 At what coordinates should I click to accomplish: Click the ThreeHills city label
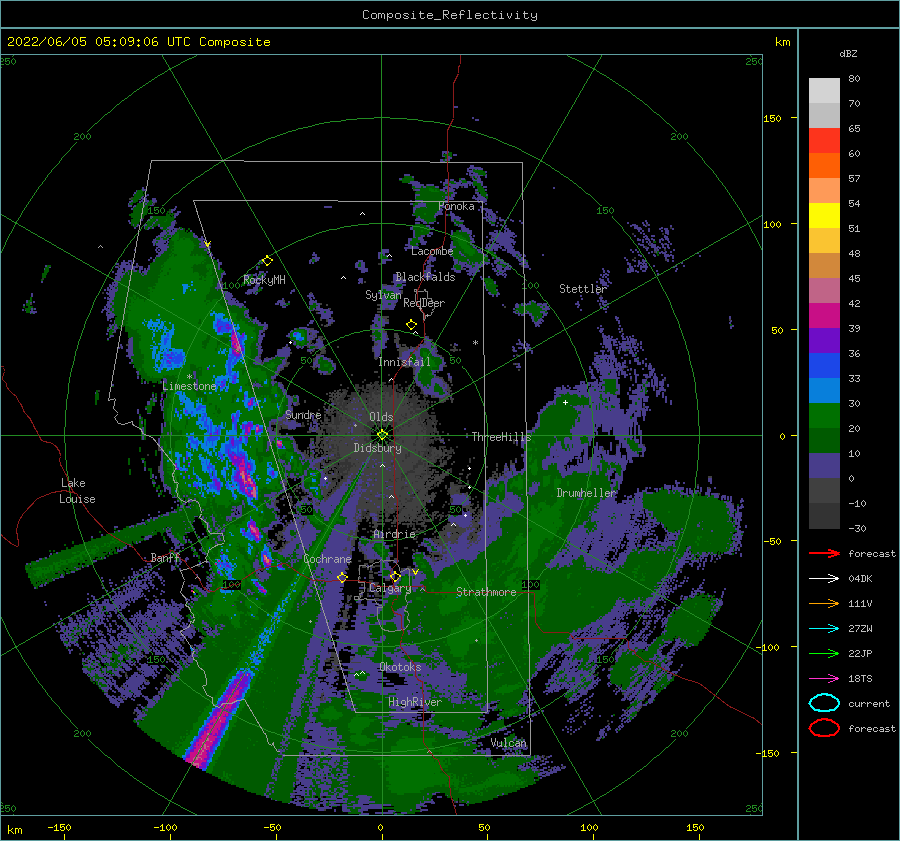[x=502, y=437]
